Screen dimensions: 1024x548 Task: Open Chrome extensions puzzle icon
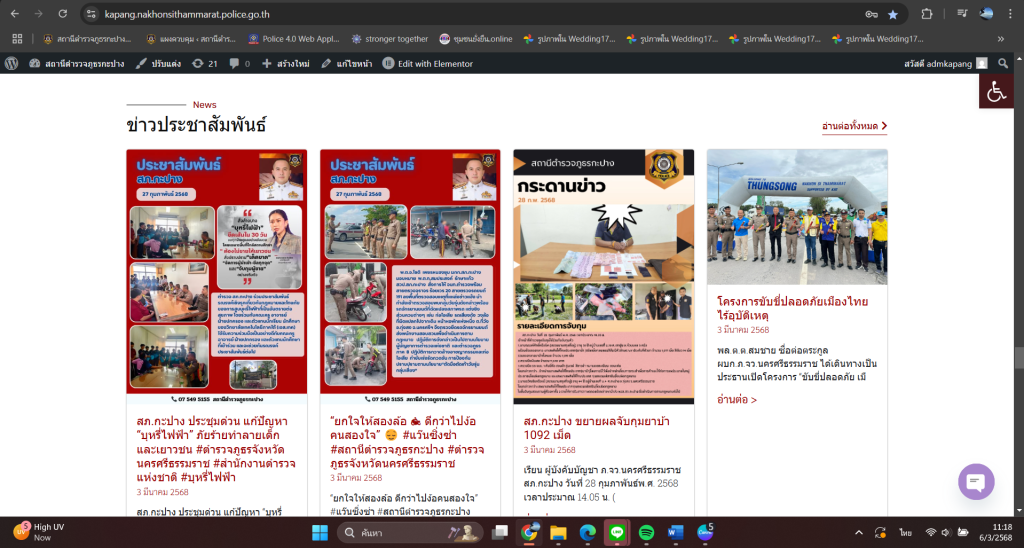click(x=927, y=14)
